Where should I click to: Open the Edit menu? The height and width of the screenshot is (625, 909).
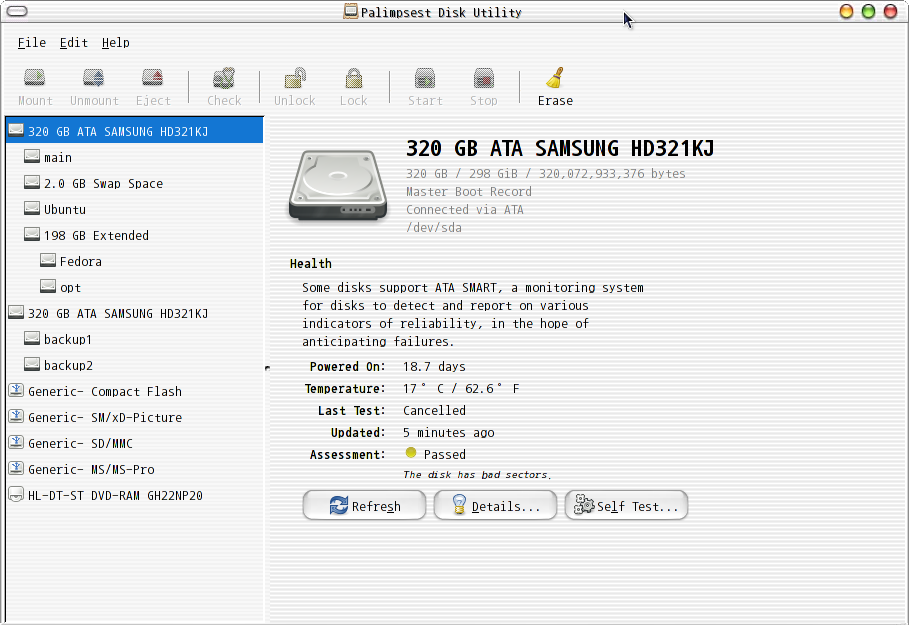click(74, 43)
